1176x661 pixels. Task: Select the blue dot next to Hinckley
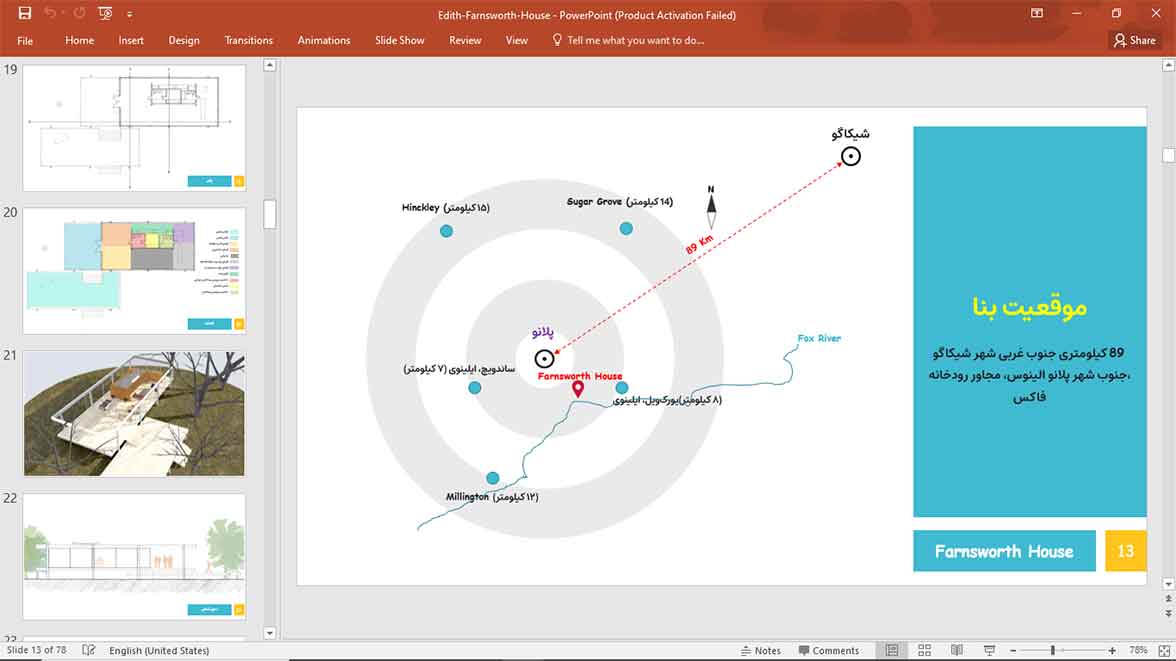pyautogui.click(x=446, y=231)
